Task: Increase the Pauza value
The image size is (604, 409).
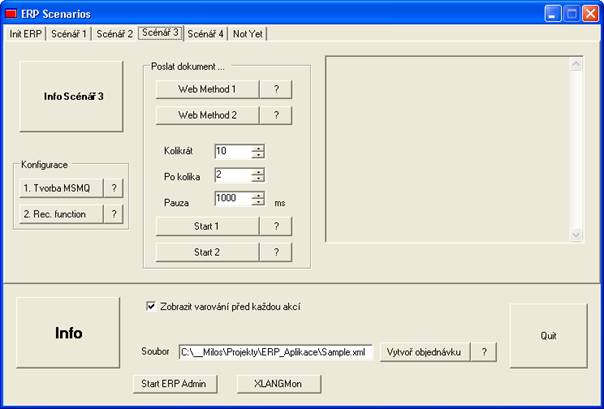Action: click(x=258, y=196)
